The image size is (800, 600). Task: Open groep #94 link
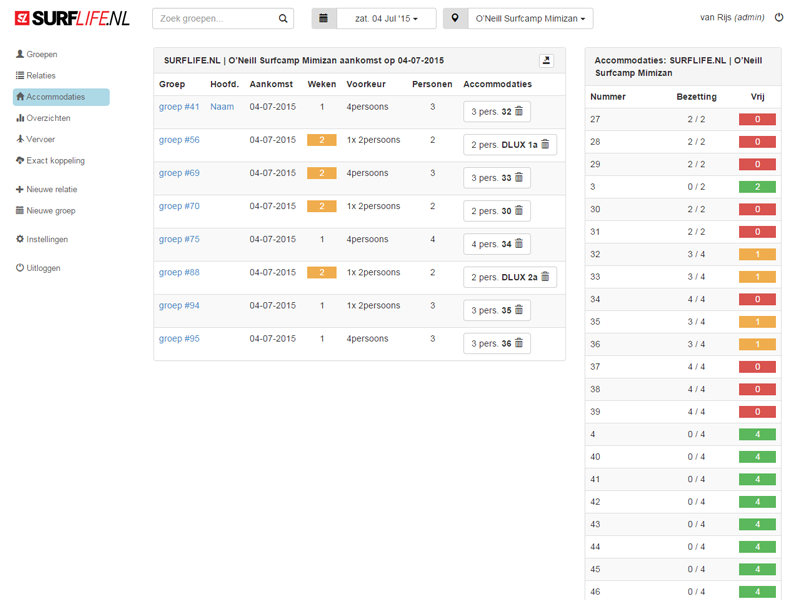(x=179, y=306)
